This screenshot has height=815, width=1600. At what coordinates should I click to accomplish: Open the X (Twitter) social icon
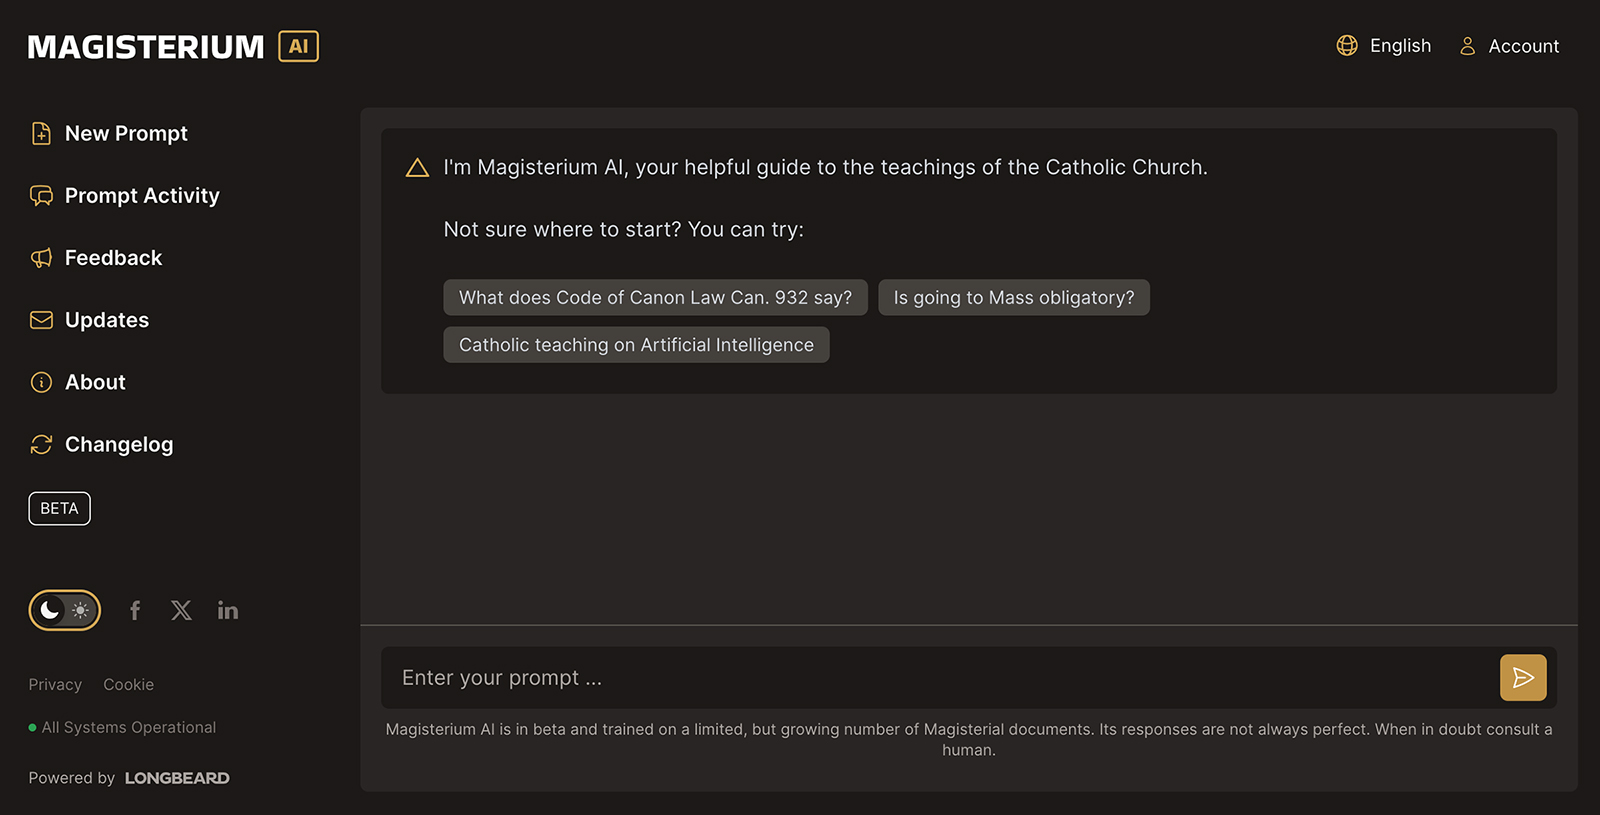pyautogui.click(x=181, y=610)
